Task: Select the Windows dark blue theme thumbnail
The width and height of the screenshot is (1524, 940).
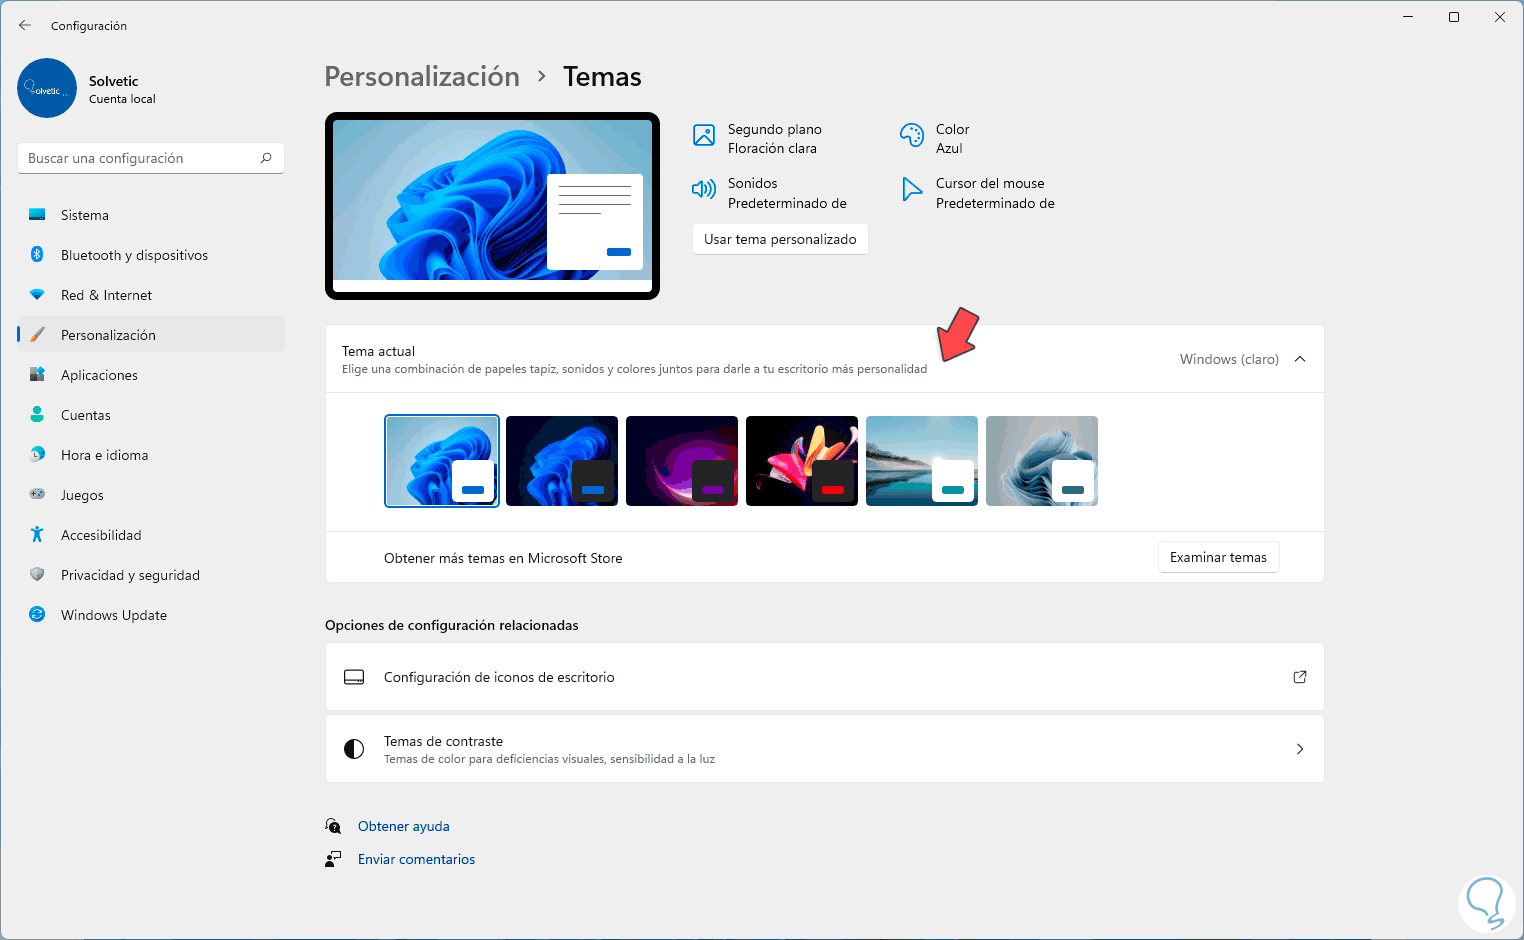Action: pos(562,461)
